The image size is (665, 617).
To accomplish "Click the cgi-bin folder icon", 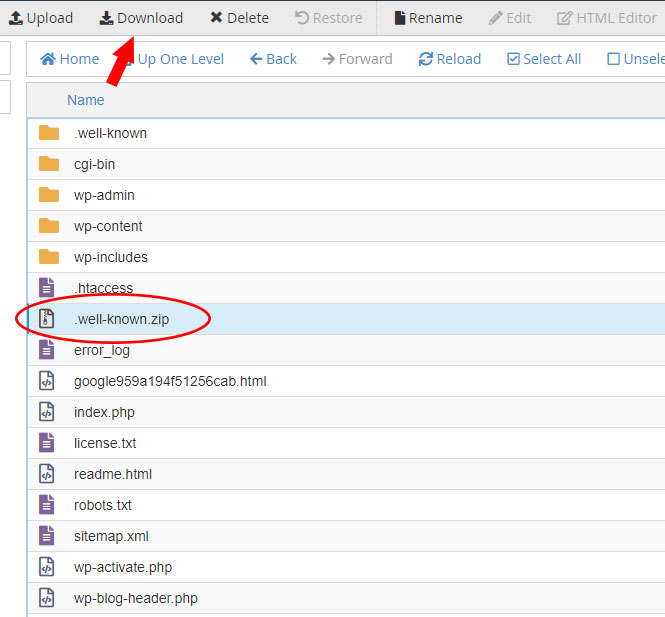I will click(48, 164).
